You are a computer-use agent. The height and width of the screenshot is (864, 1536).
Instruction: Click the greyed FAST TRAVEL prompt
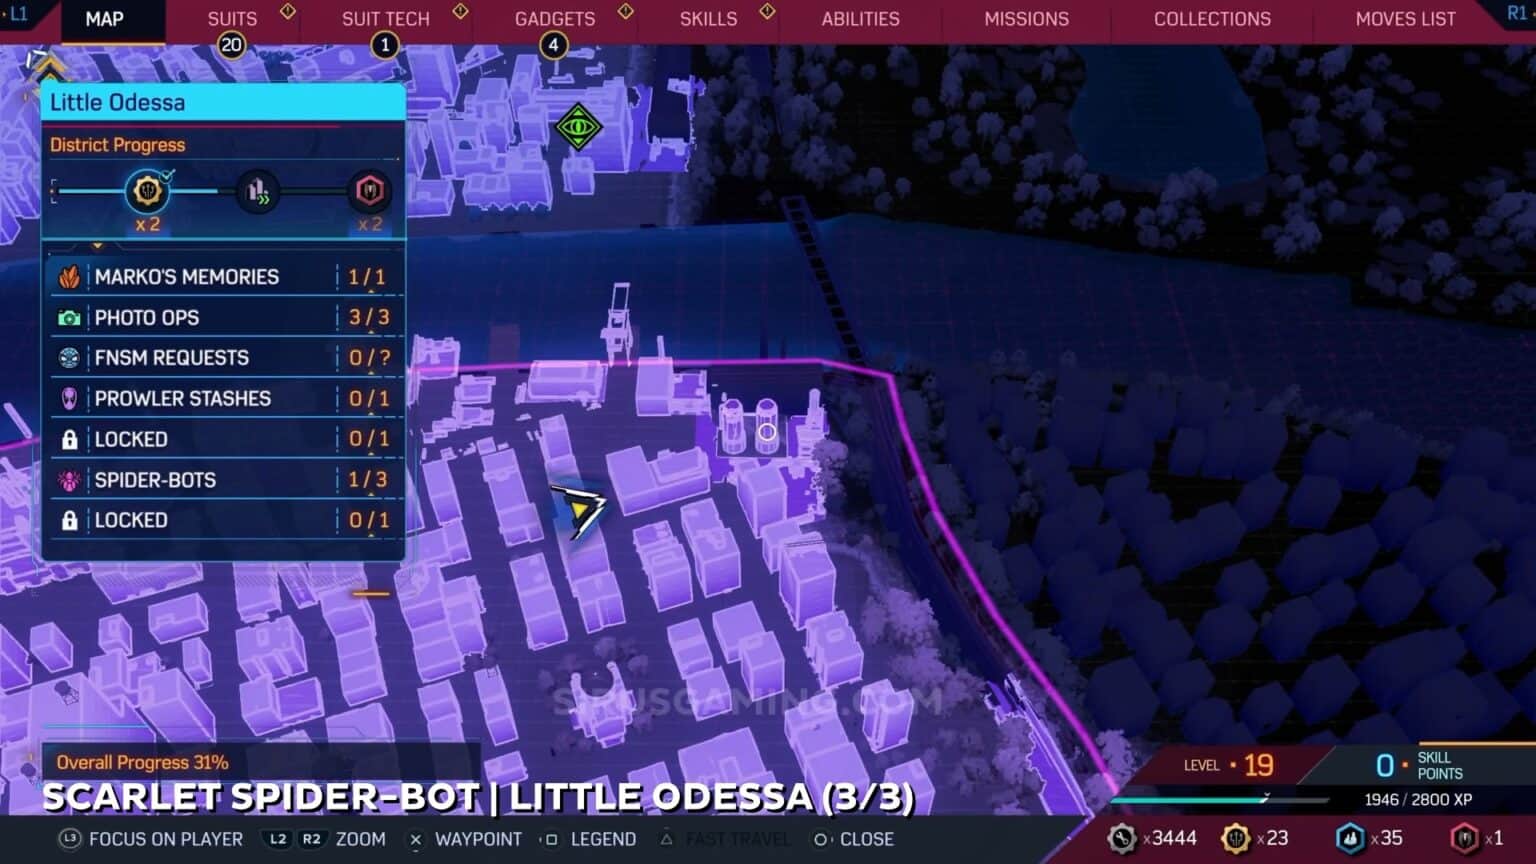[725, 839]
